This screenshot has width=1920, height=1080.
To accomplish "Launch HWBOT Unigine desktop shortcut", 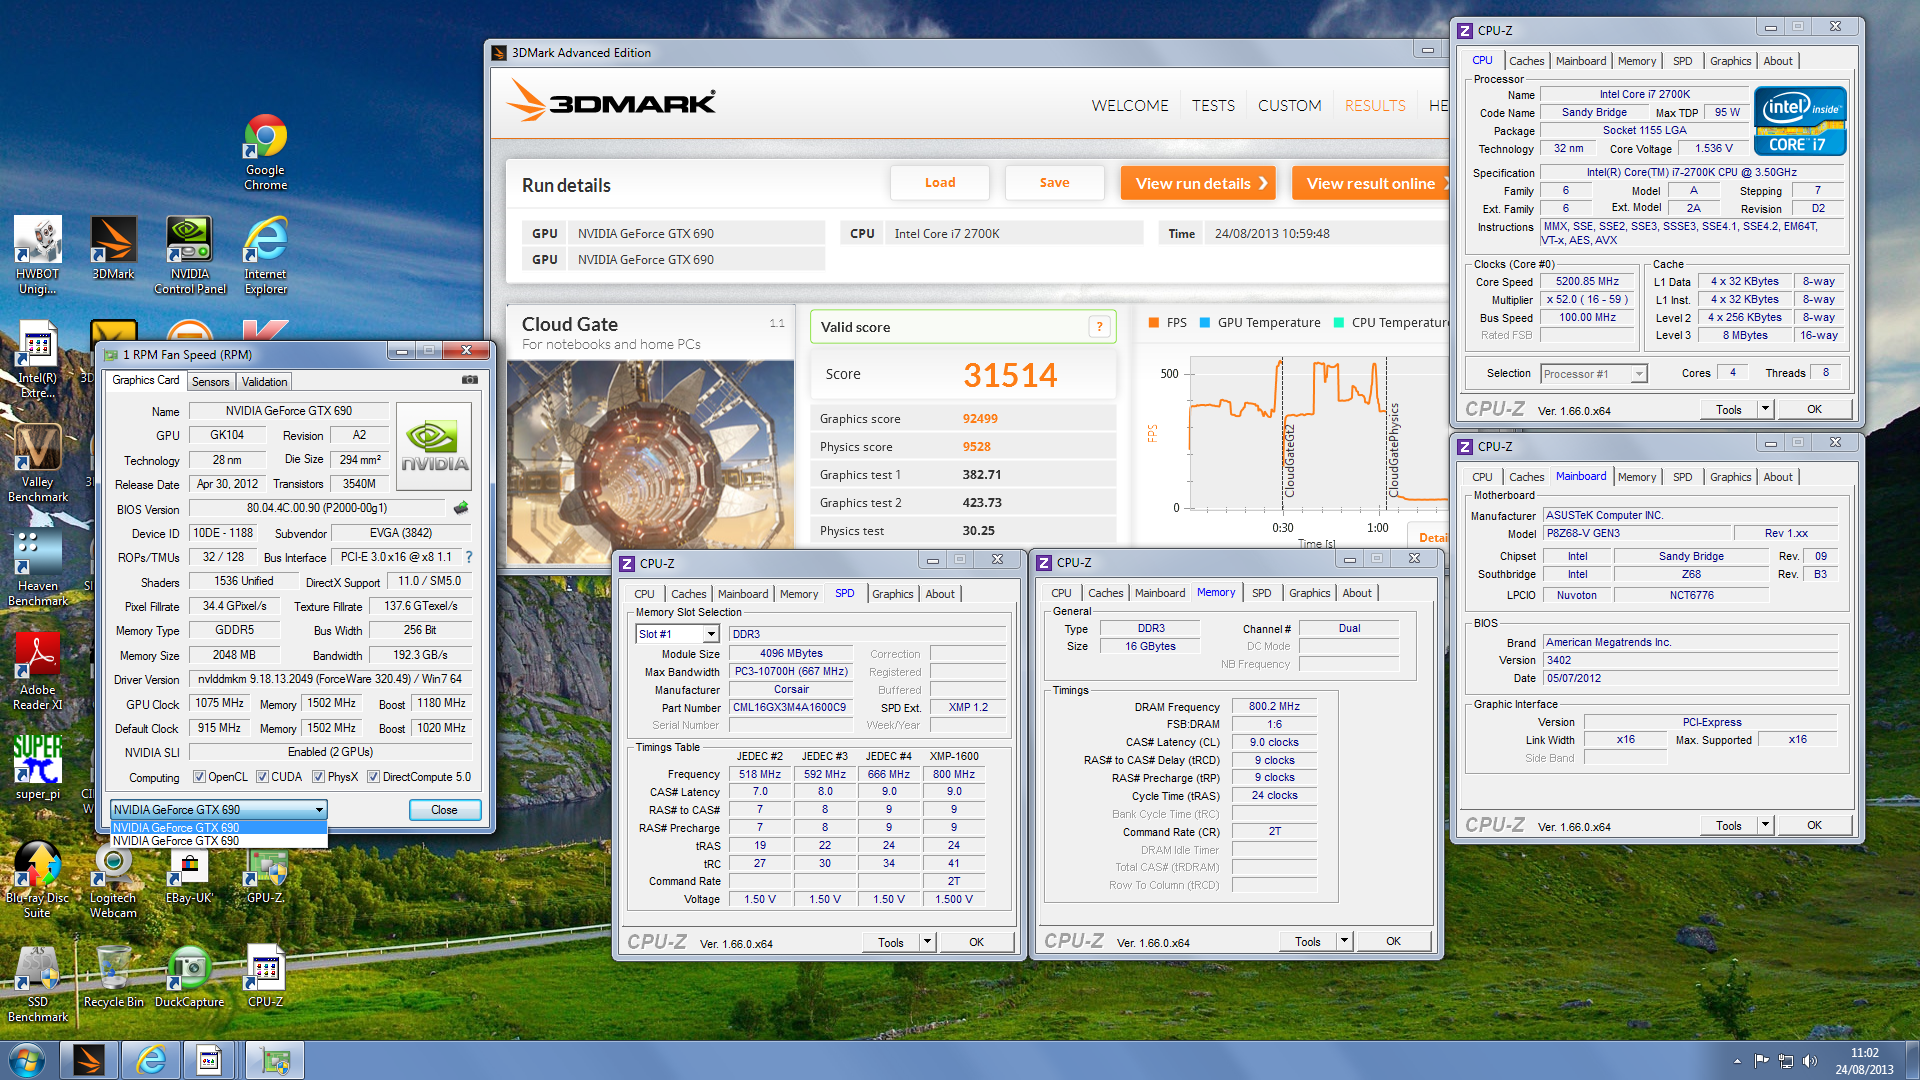I will click(38, 255).
